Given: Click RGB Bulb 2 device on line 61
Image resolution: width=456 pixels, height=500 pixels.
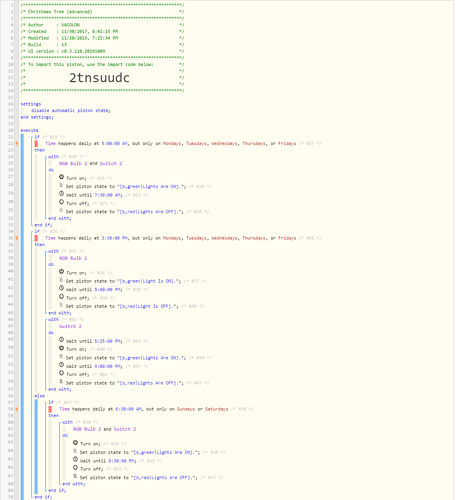Looking at the screenshot, I should (87, 429).
